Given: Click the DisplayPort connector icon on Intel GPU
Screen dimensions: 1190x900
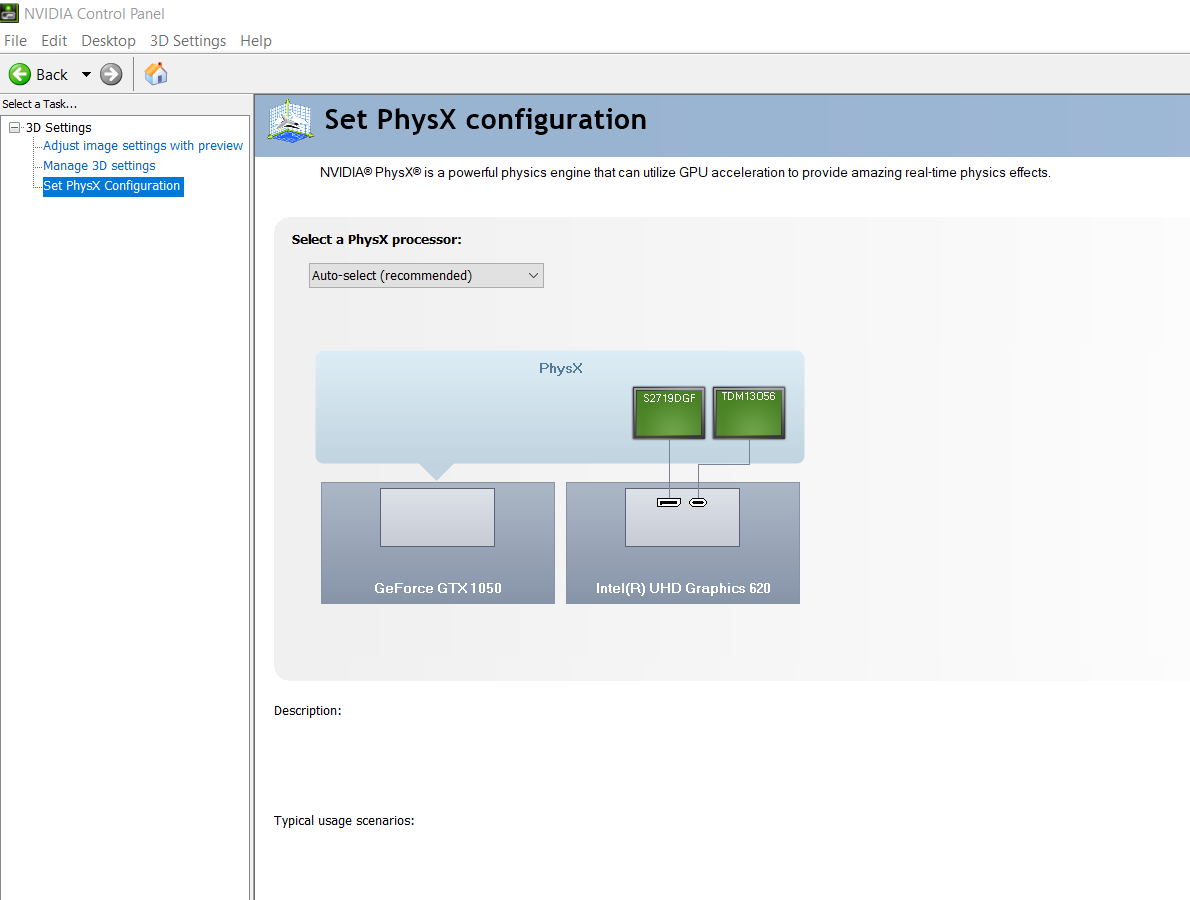Looking at the screenshot, I should coord(669,502).
